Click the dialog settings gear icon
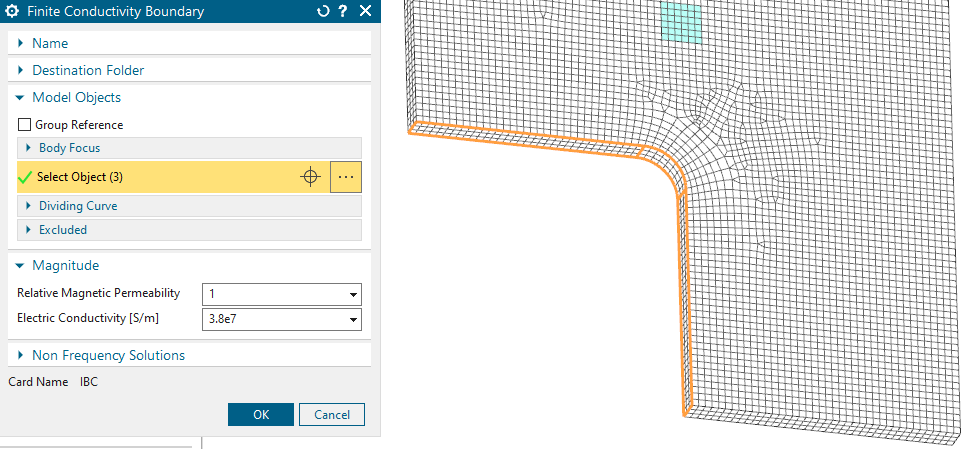 [x=13, y=12]
